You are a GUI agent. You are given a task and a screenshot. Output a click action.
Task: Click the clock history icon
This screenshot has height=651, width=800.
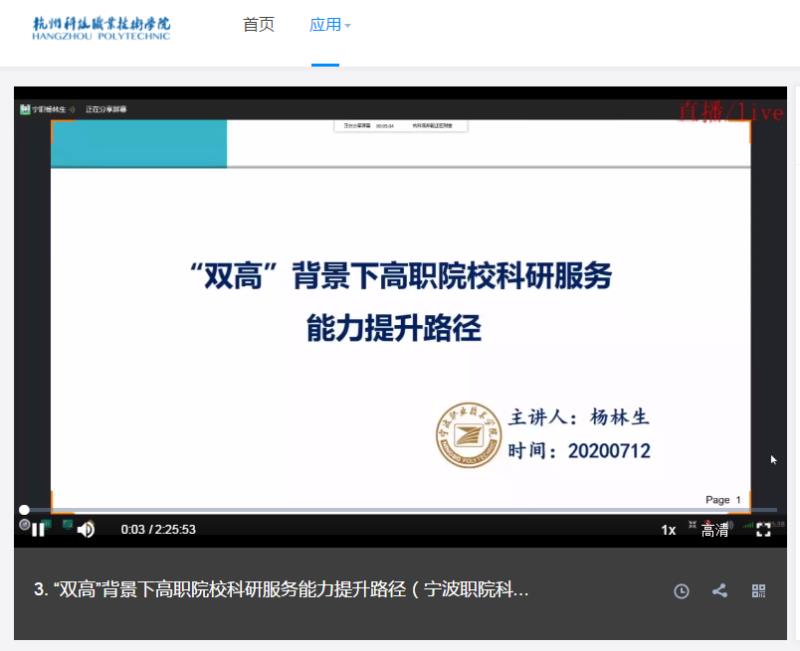[x=681, y=591]
